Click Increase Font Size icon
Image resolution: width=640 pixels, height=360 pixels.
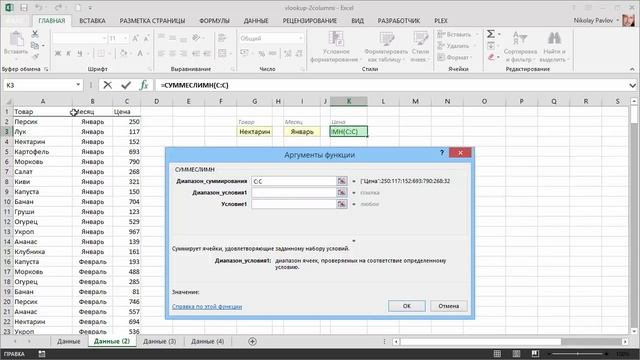click(x=136, y=38)
